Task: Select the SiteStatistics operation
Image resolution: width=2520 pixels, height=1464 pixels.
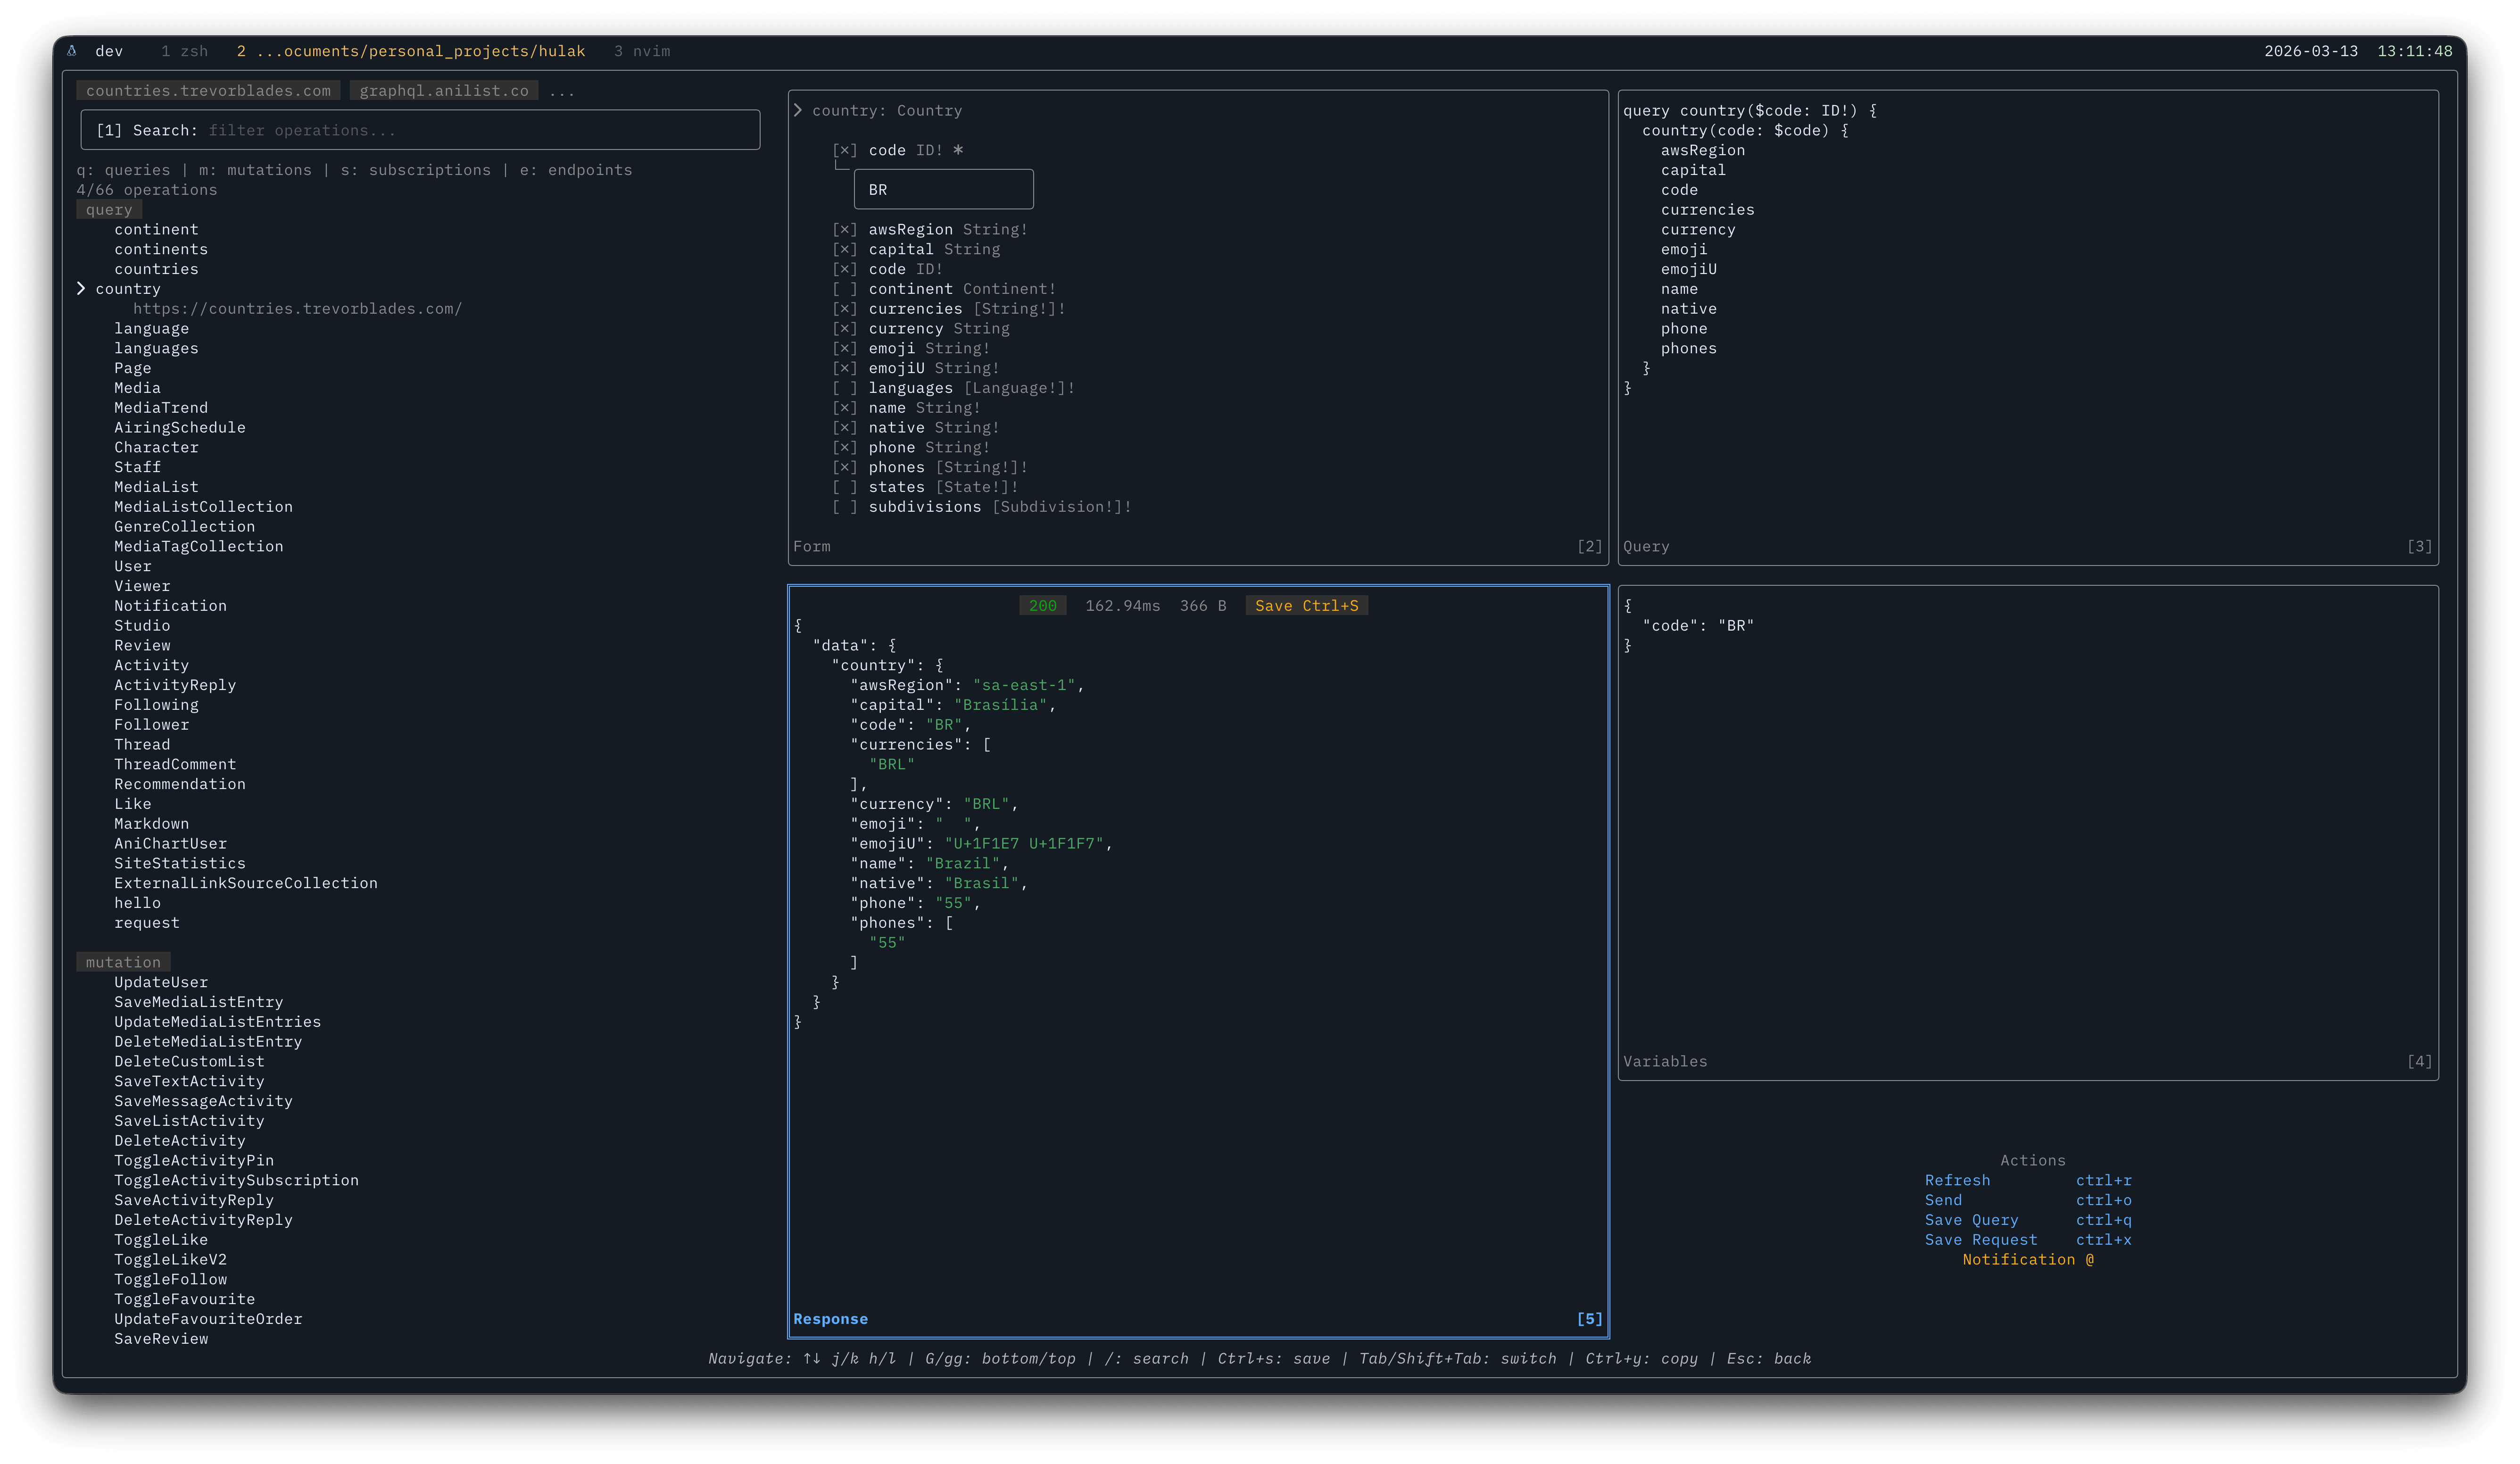Action: (x=180, y=863)
